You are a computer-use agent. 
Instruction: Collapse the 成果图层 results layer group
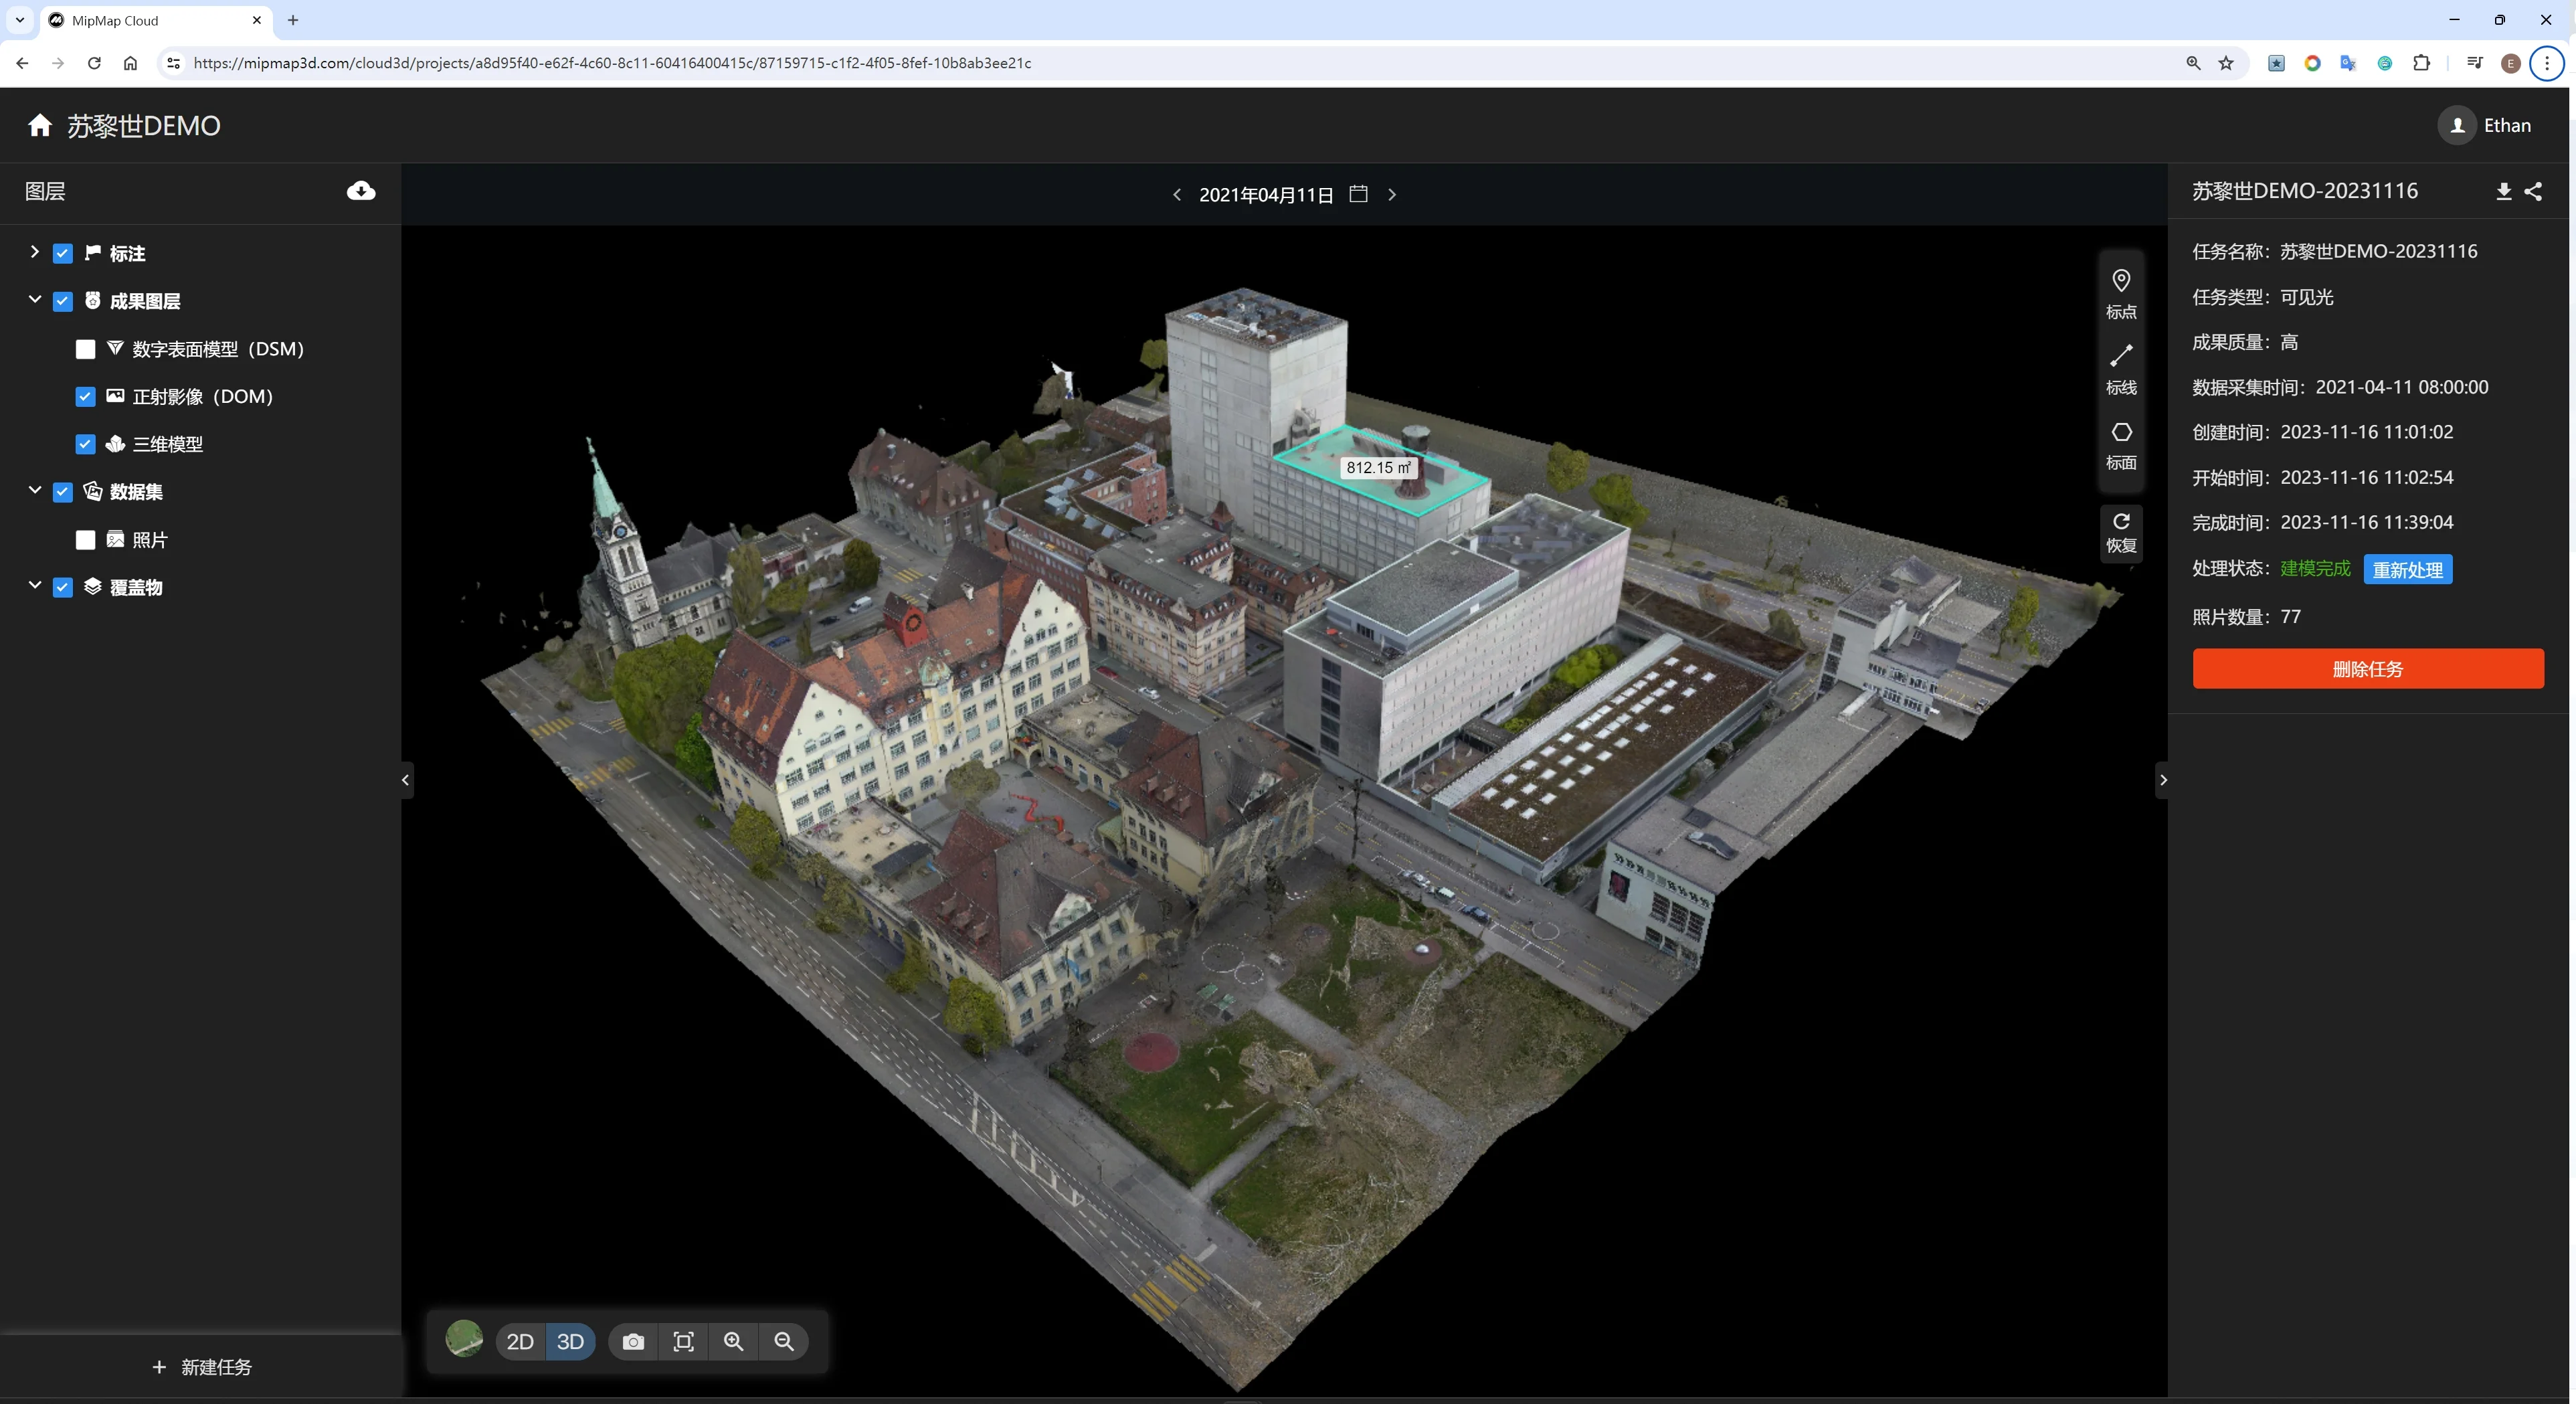click(34, 300)
